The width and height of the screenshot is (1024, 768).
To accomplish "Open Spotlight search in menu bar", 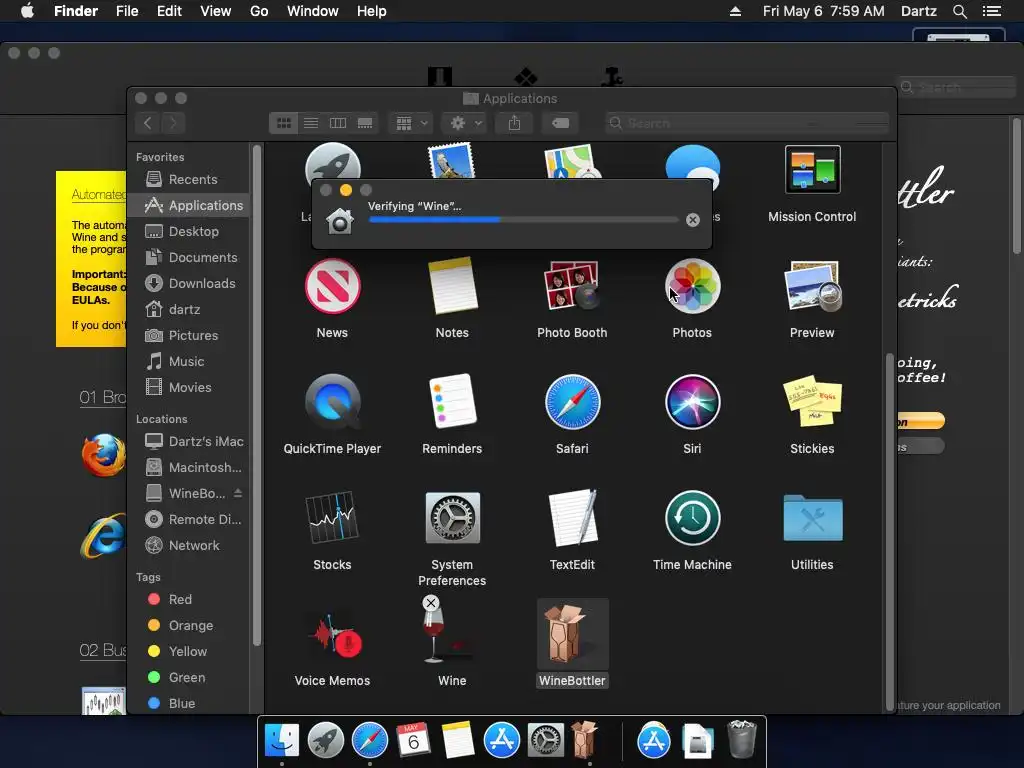I will [x=959, y=11].
